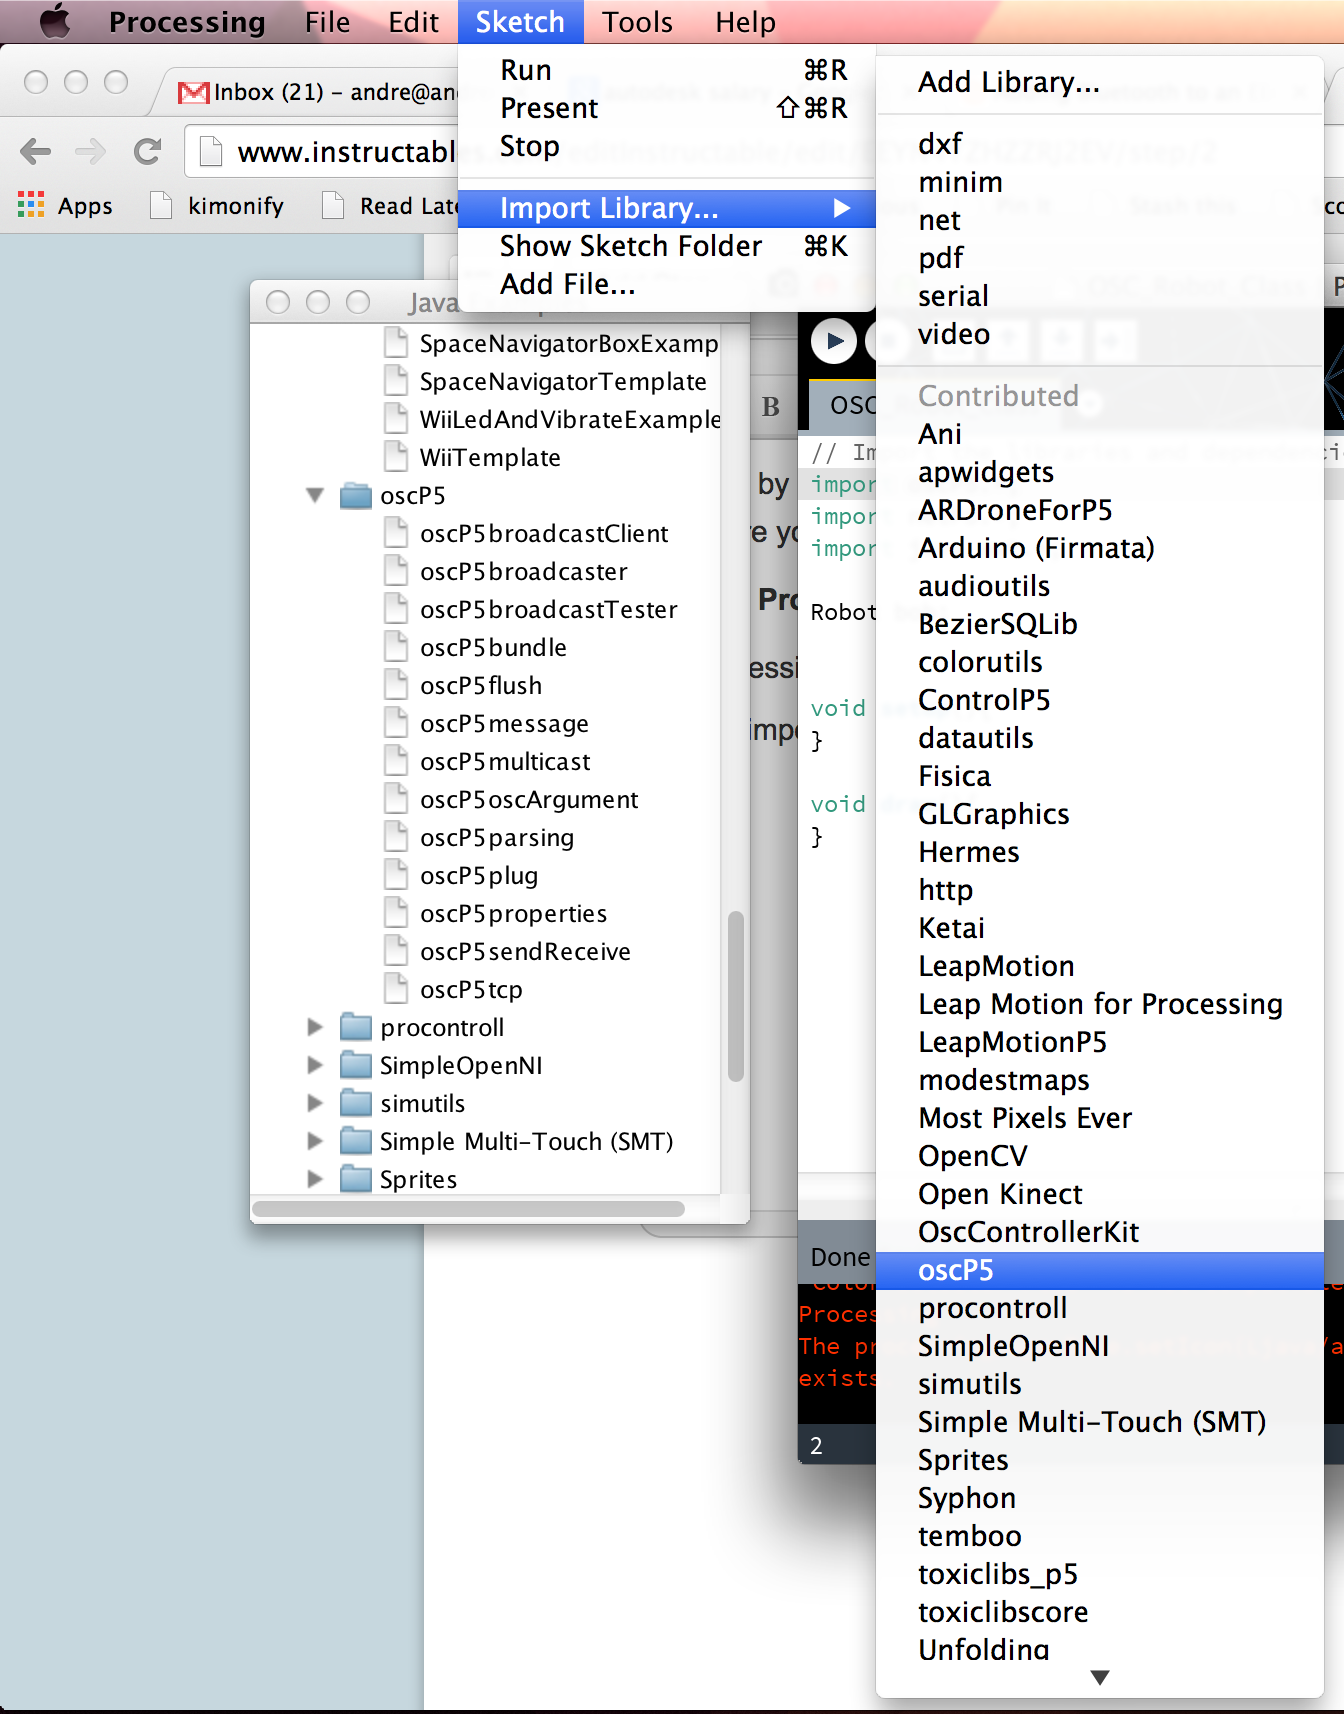Expand the Simple Multi-Touch (SMT) folder
This screenshot has height=1714, width=1344.
(315, 1141)
